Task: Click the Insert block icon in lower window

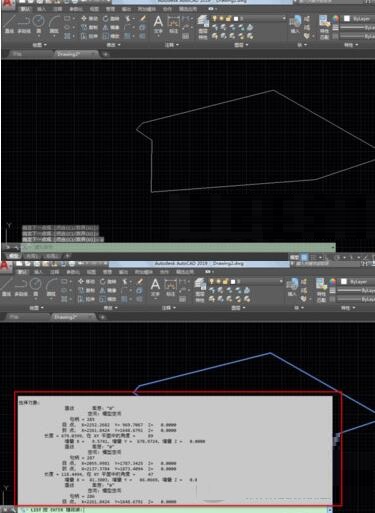Action: pos(292,288)
